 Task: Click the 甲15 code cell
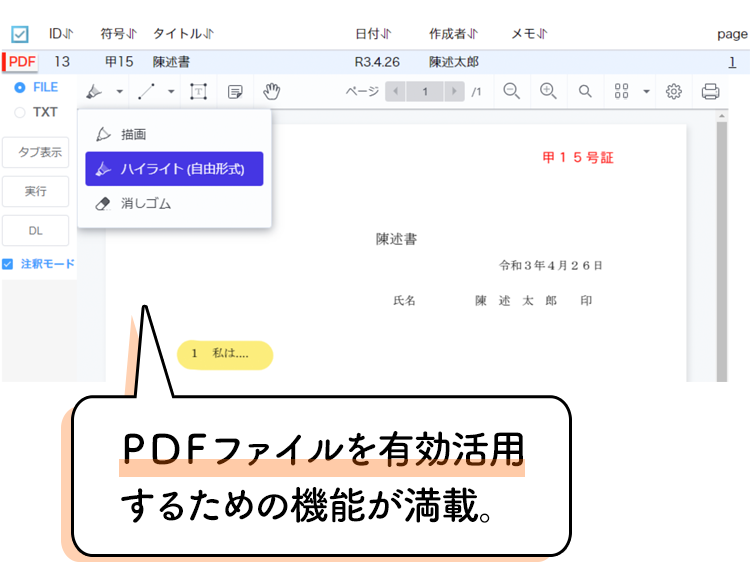point(119,62)
